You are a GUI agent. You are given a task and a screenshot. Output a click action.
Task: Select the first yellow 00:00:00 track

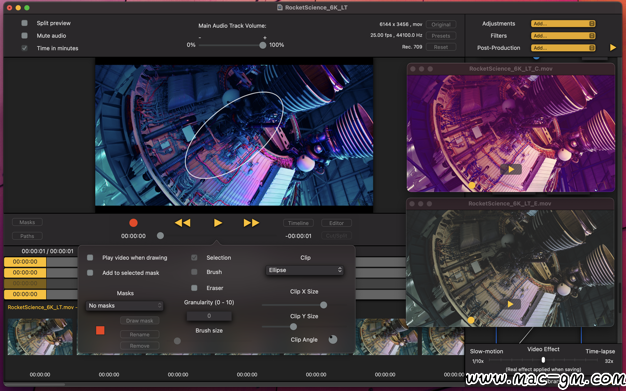25,262
